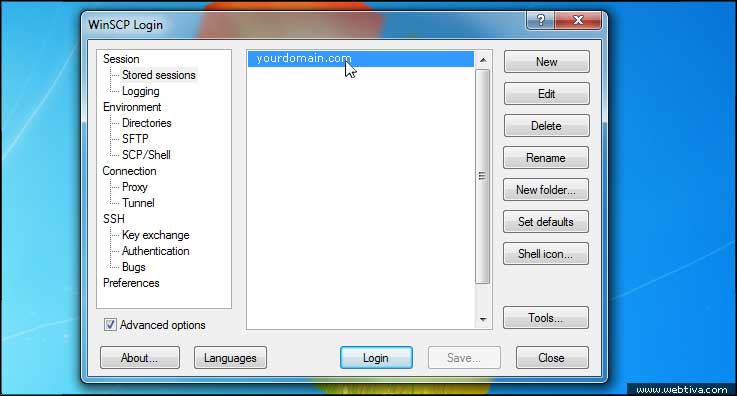Select Session in the tree
The width and height of the screenshot is (737, 396).
[x=121, y=59]
